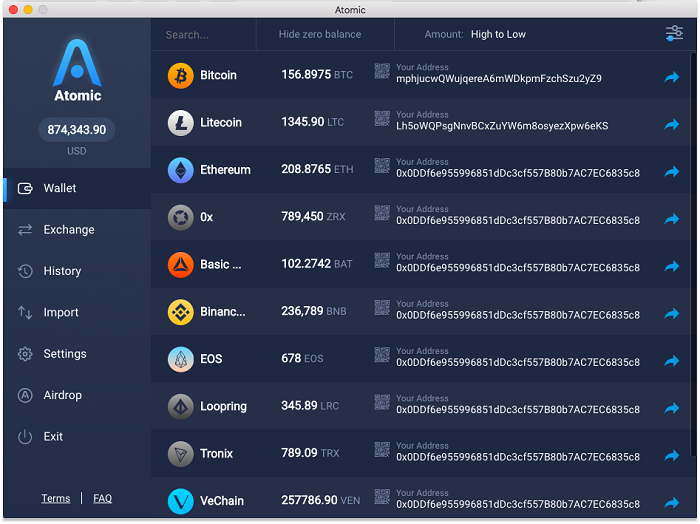
Task: Click the 236,789 BNB balance
Action: [314, 311]
